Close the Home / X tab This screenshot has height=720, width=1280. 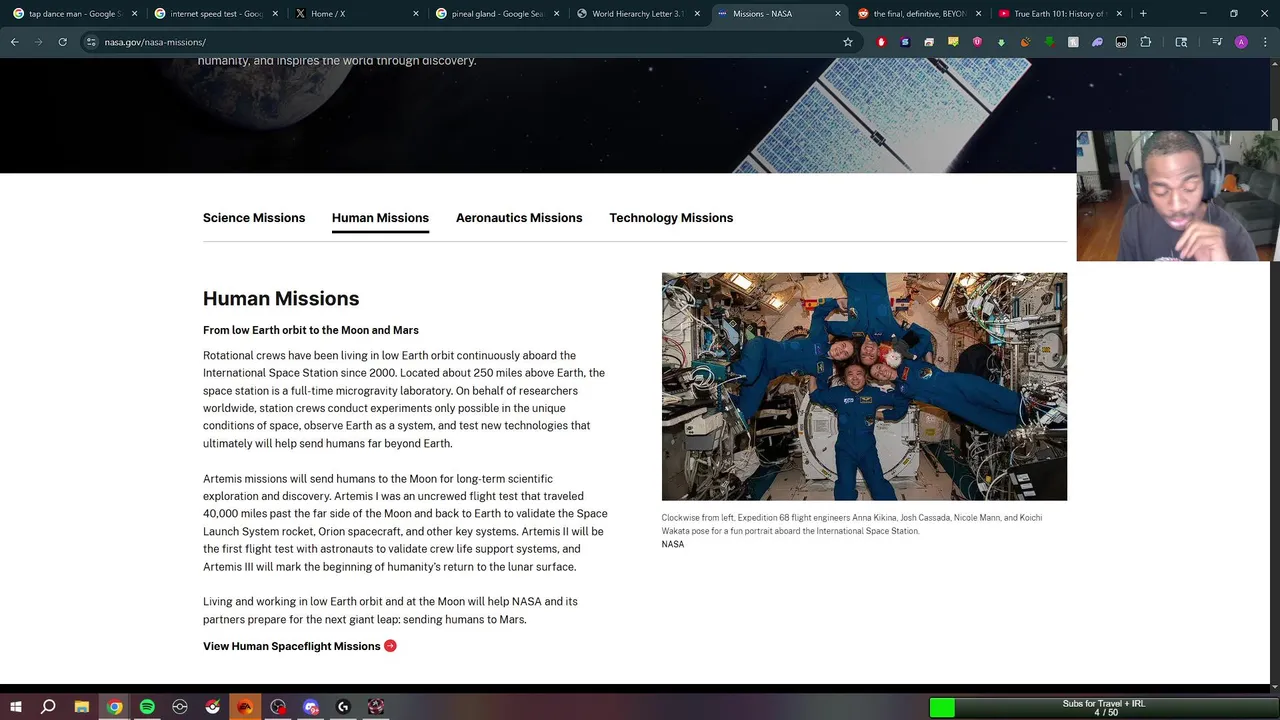tap(415, 14)
